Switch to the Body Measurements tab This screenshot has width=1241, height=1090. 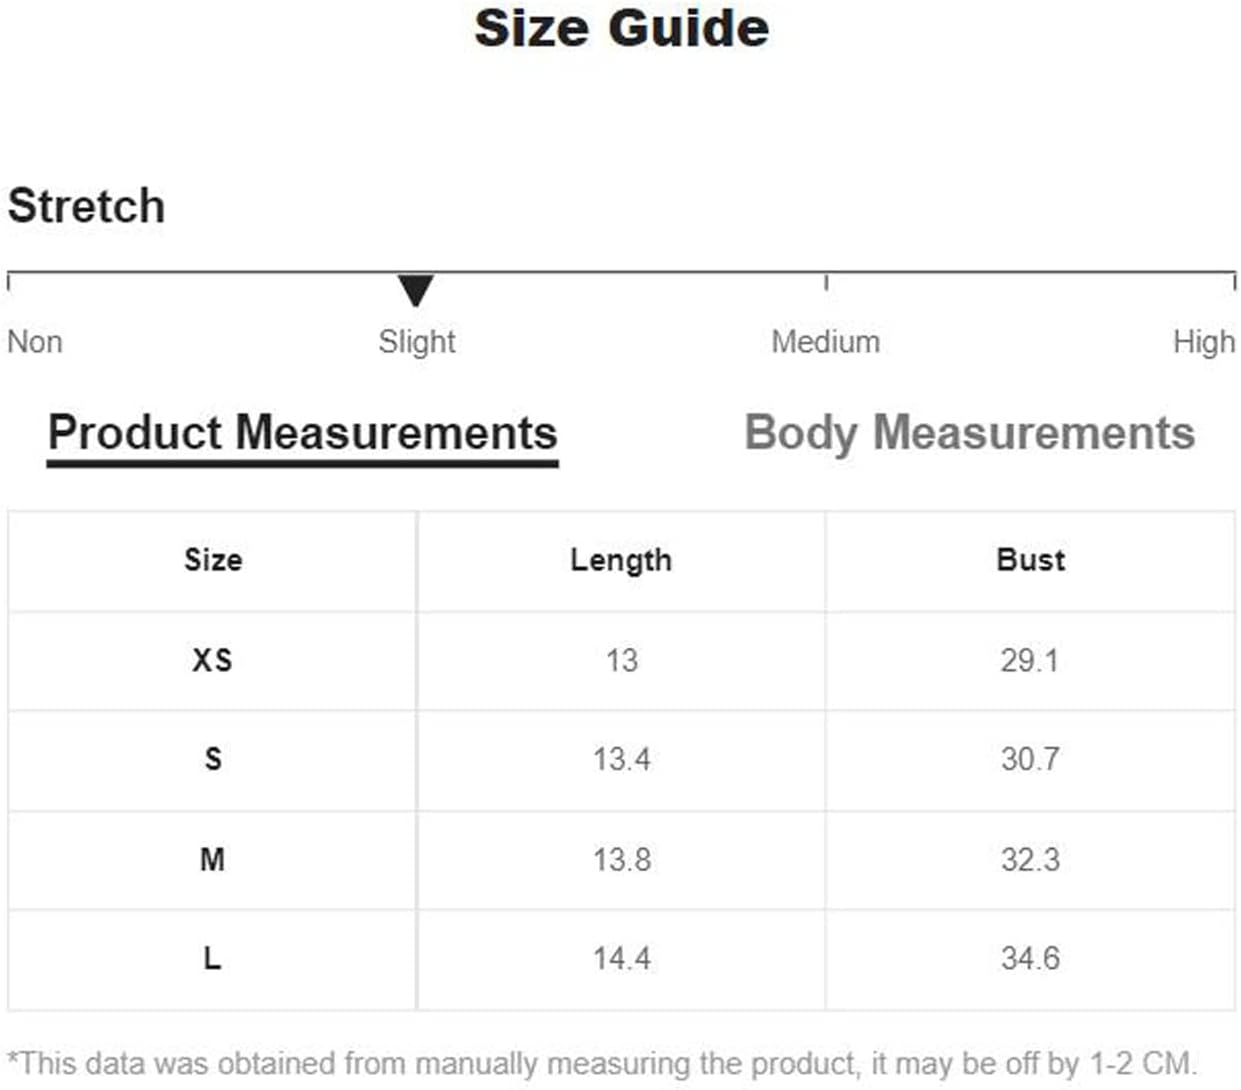tap(969, 434)
